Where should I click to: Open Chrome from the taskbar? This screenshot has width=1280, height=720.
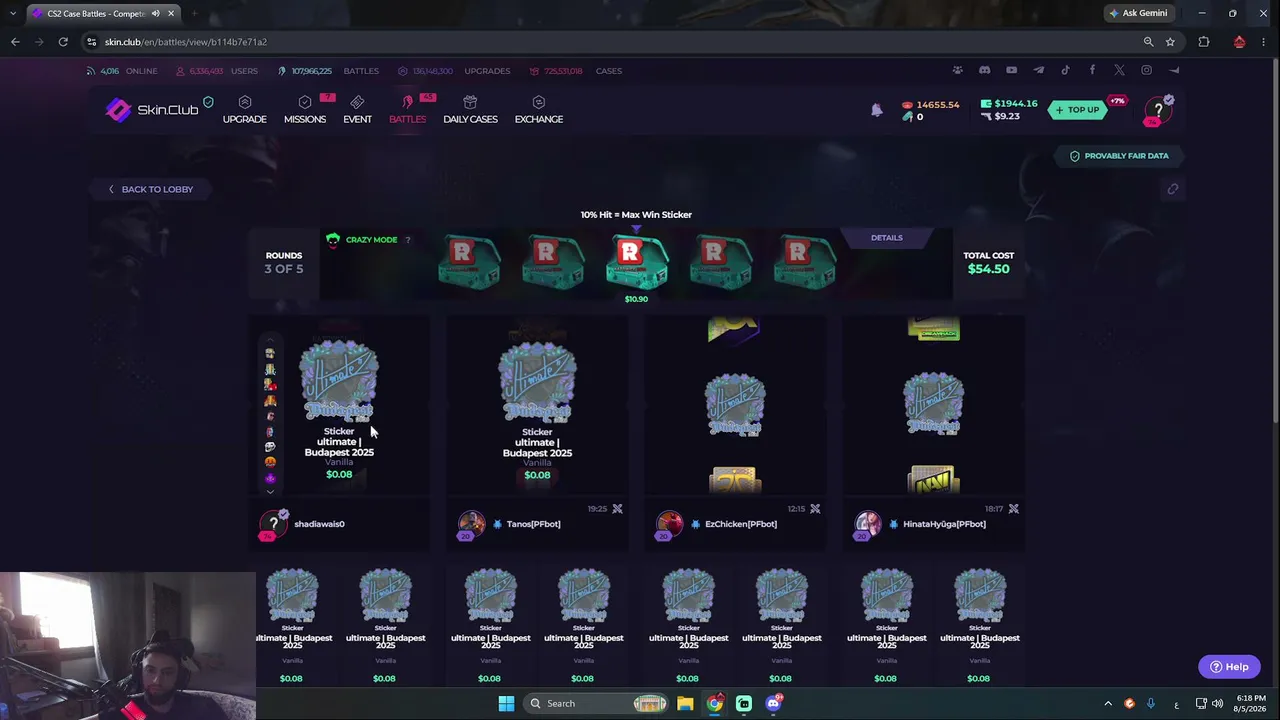tap(714, 703)
